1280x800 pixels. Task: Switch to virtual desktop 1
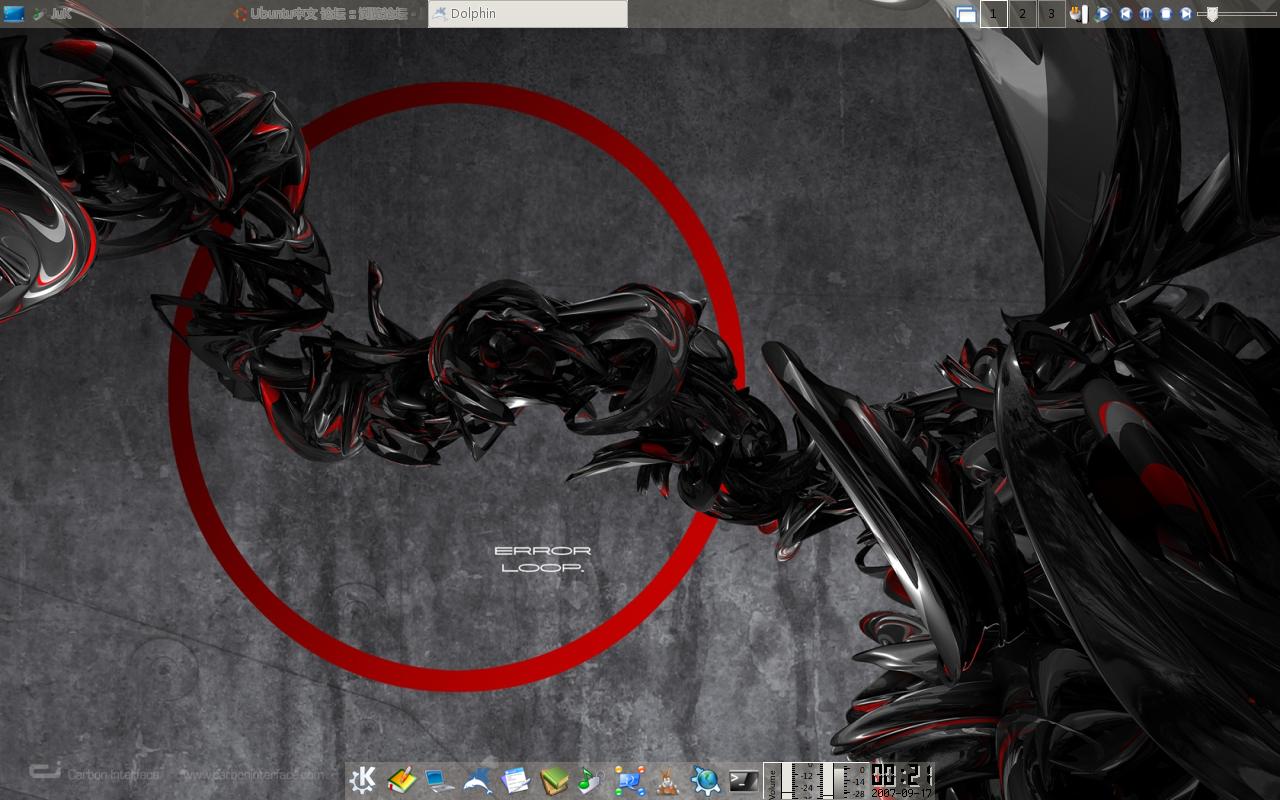click(993, 14)
